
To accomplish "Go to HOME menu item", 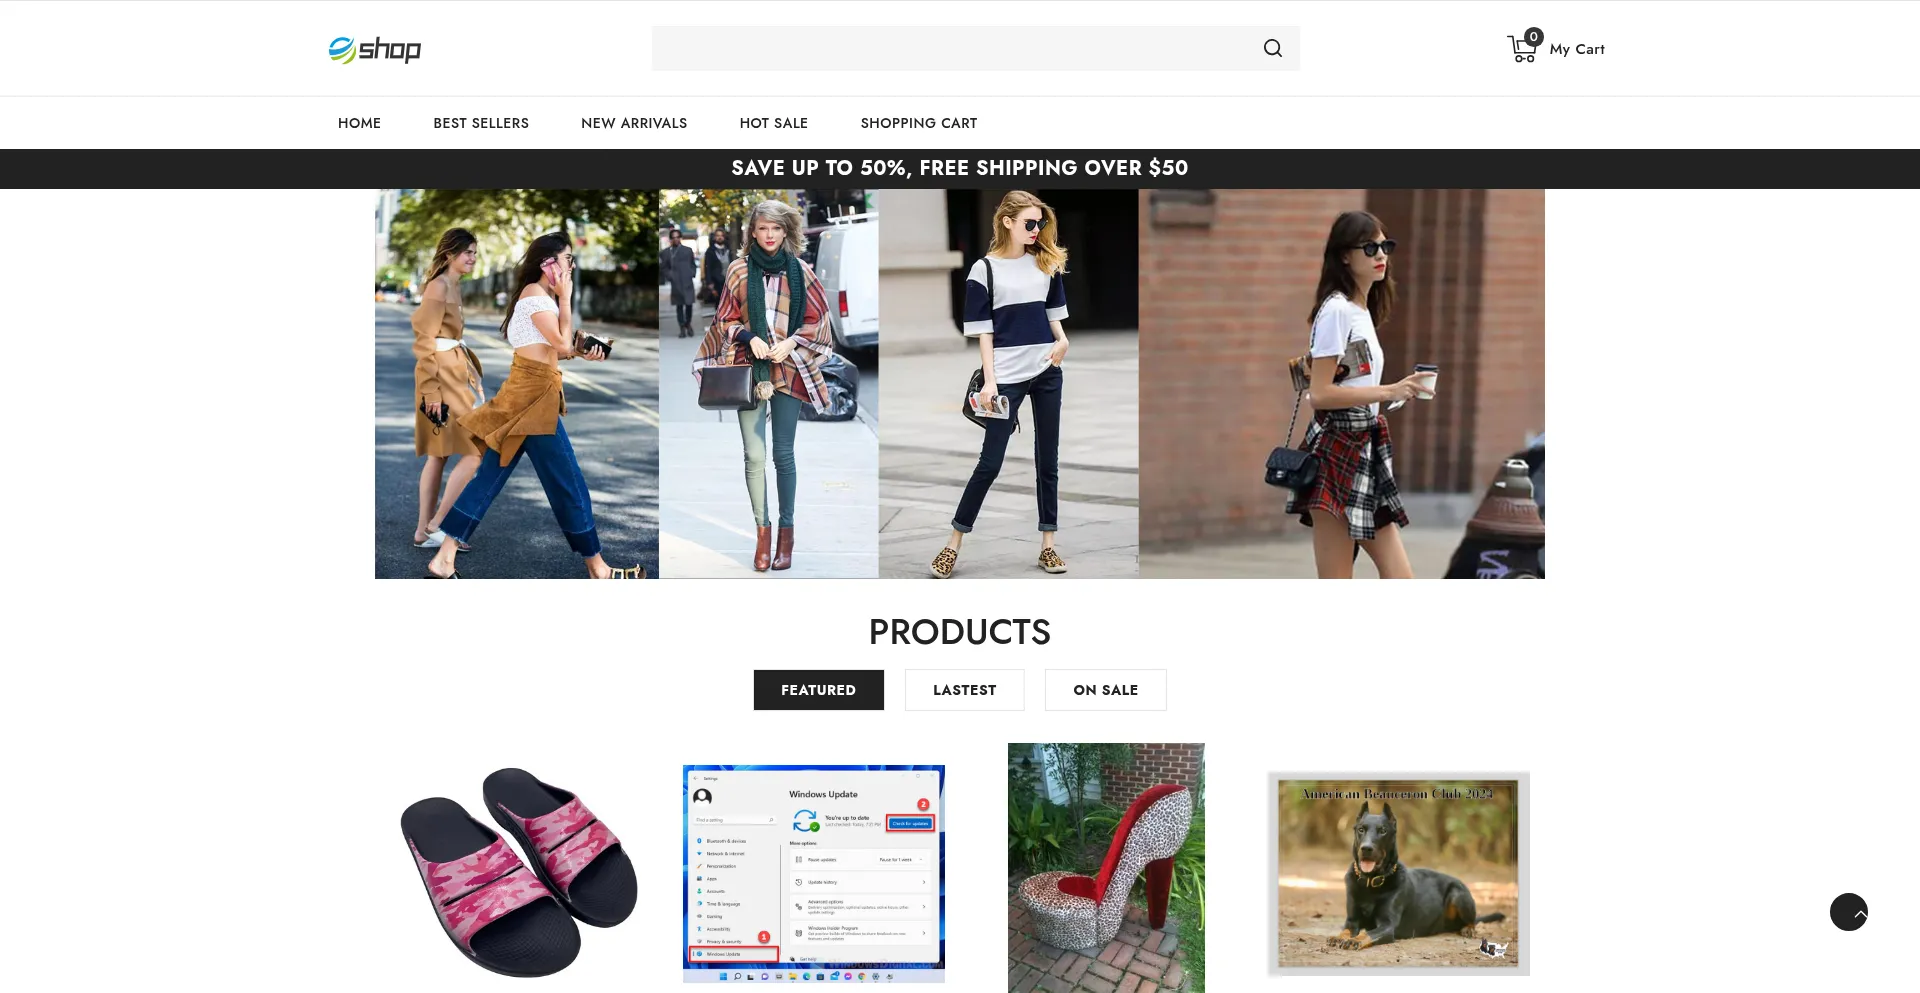I will click(359, 123).
